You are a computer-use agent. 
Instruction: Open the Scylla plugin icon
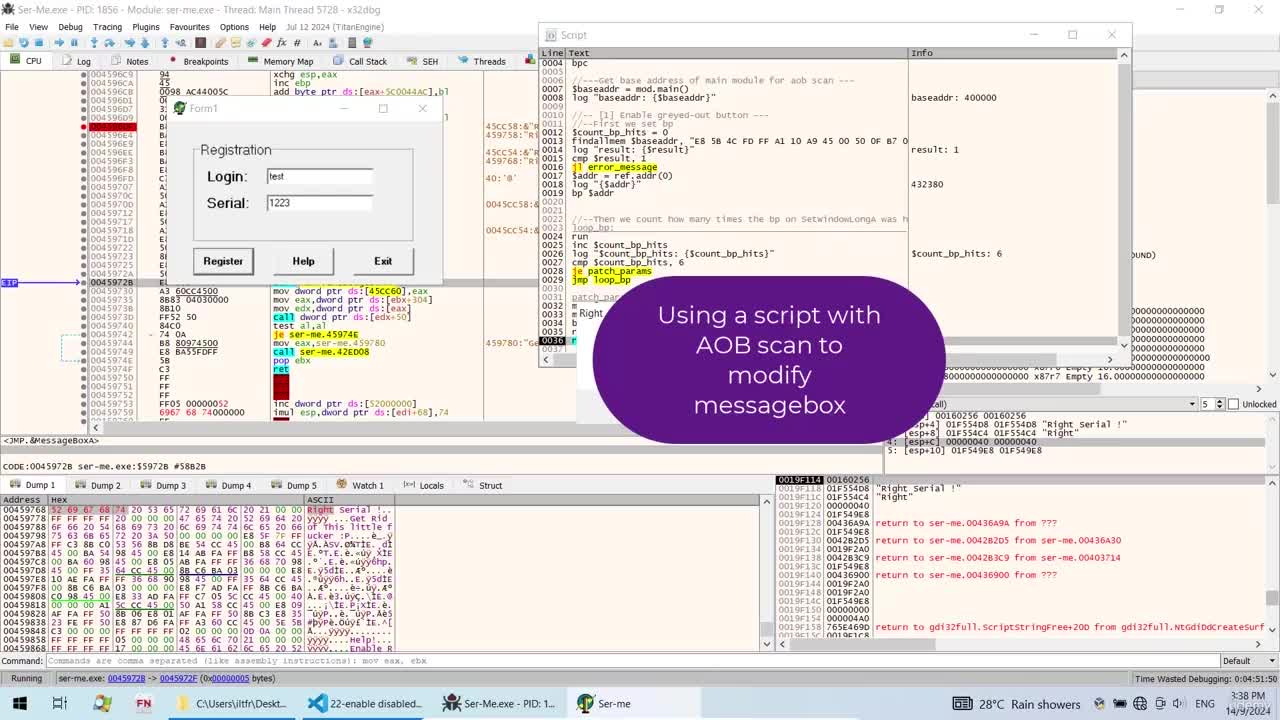200,43
